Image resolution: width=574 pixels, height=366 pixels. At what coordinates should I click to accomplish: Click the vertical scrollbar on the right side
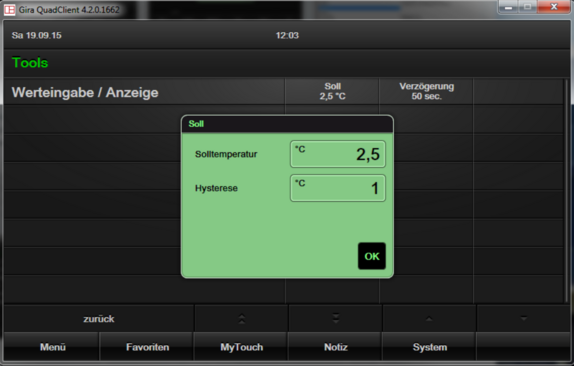coord(567,190)
